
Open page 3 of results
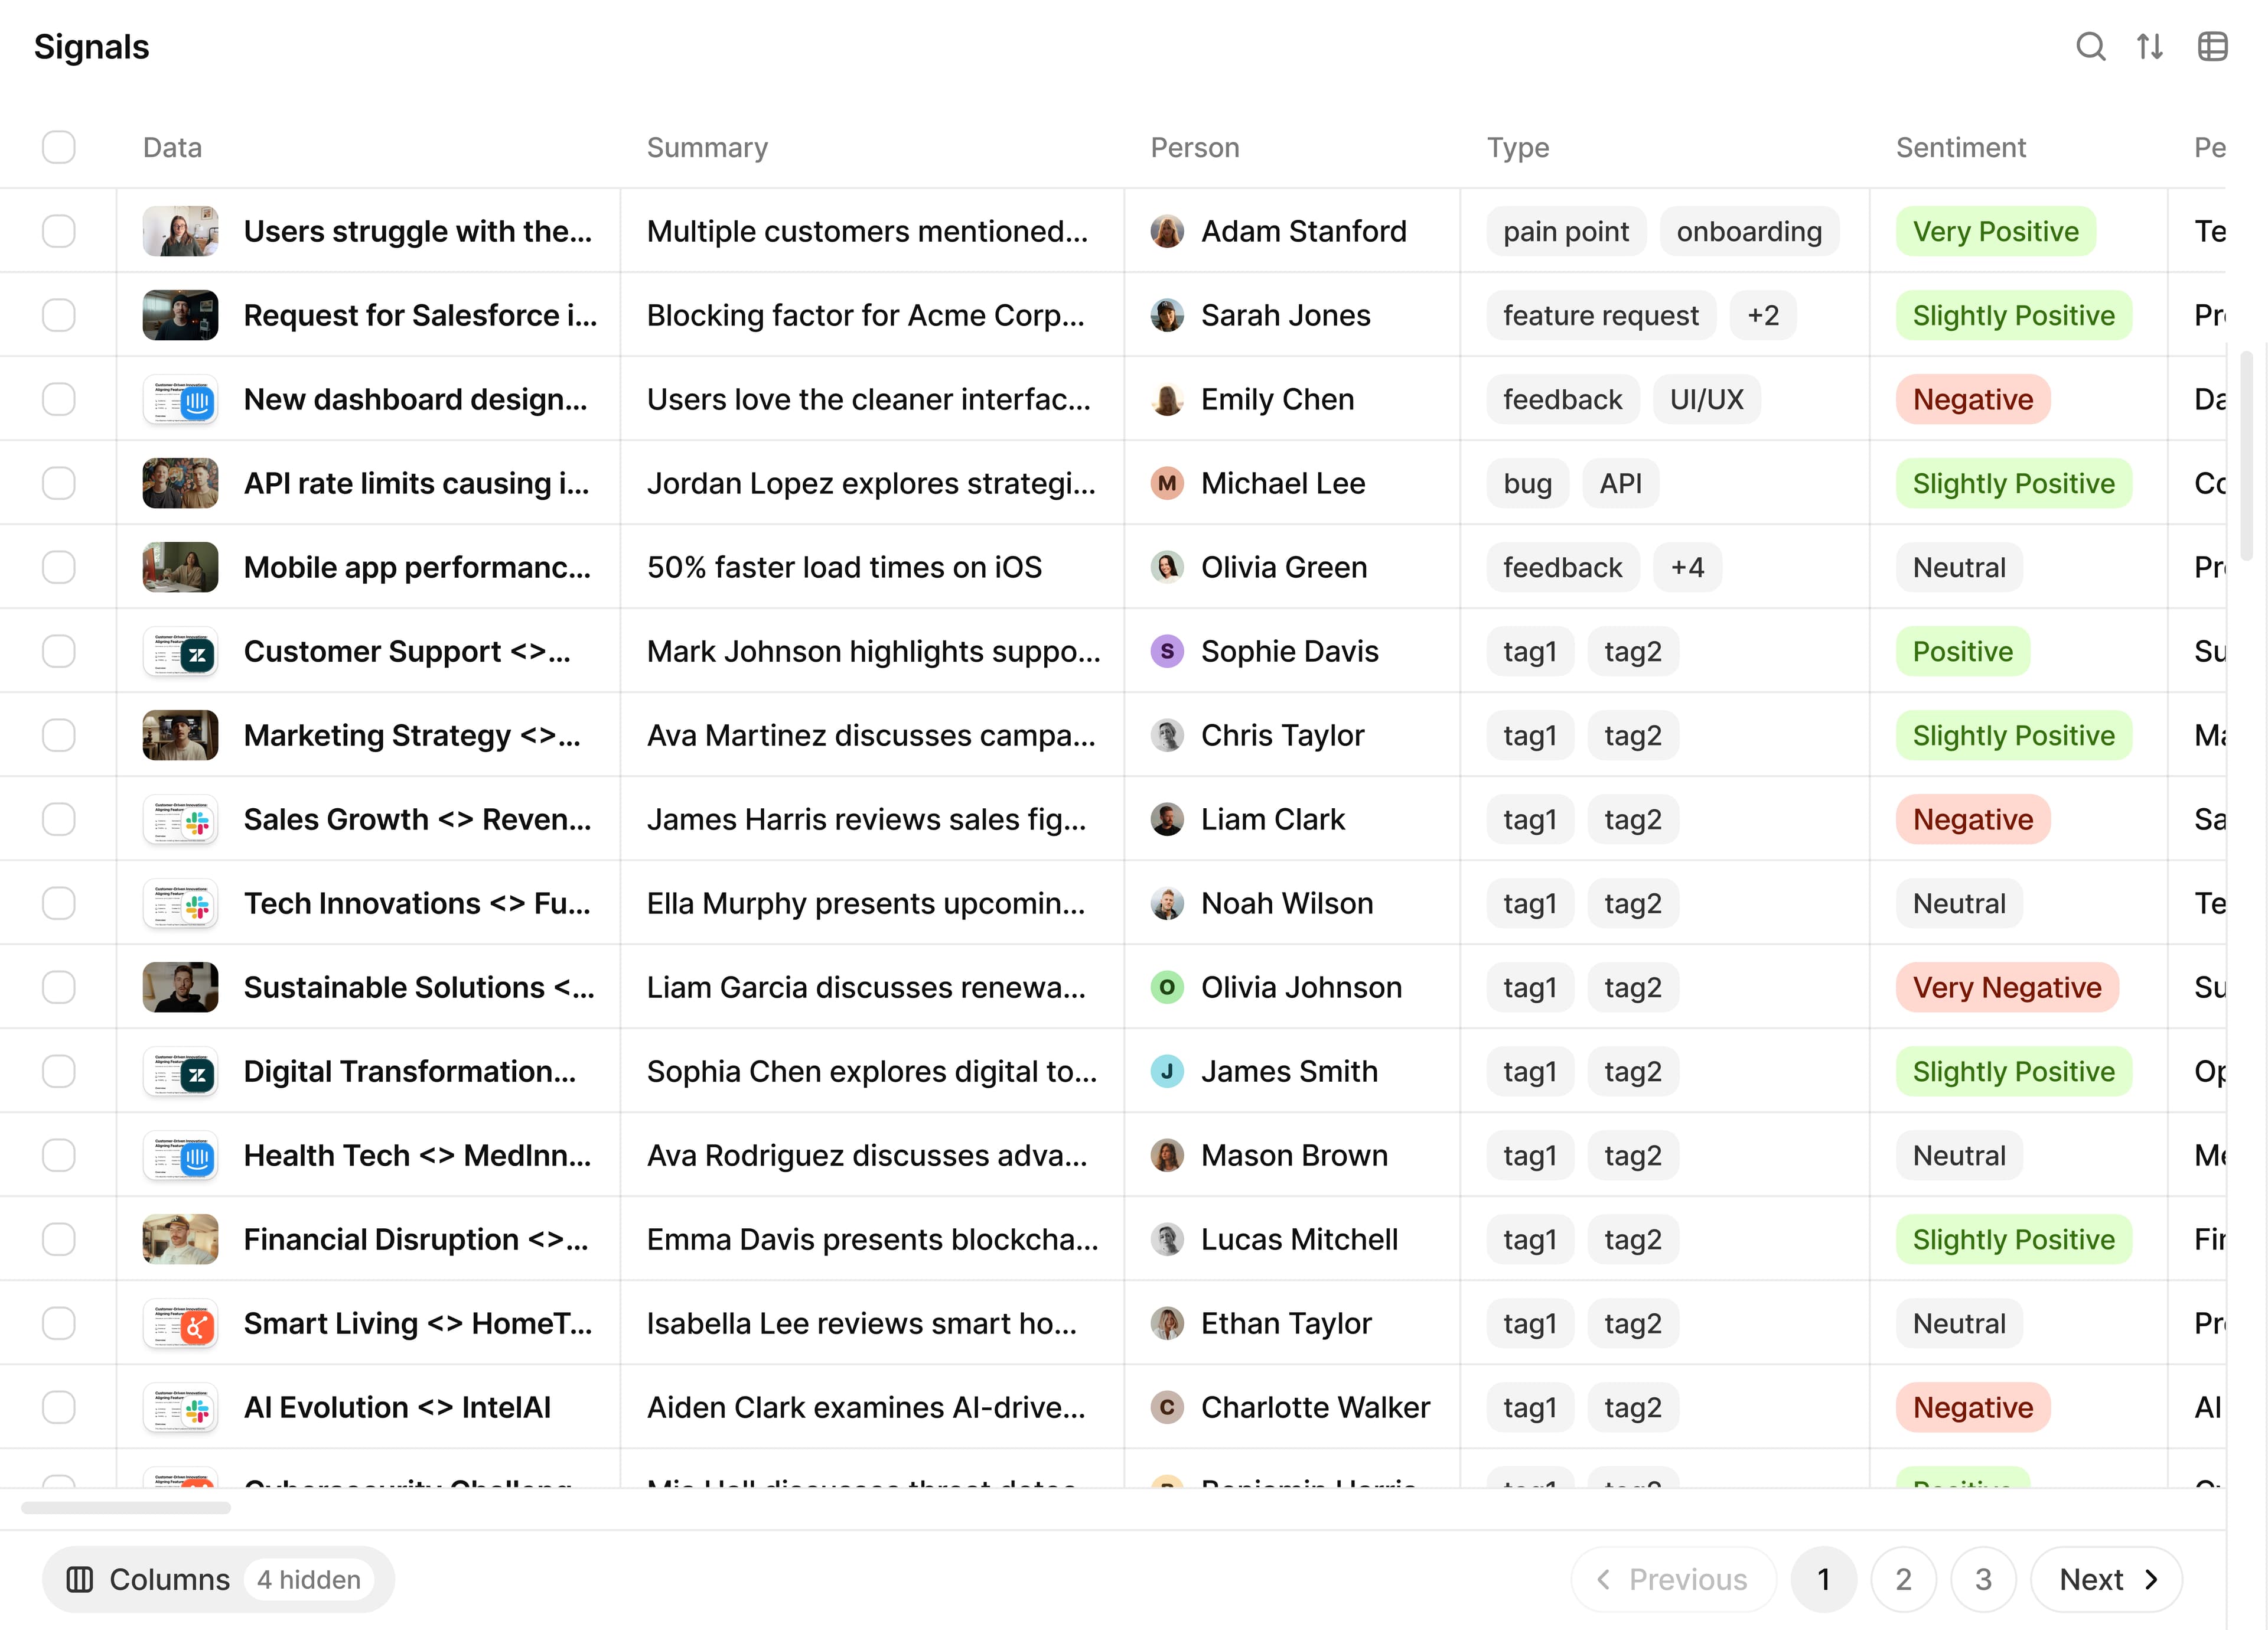1984,1579
